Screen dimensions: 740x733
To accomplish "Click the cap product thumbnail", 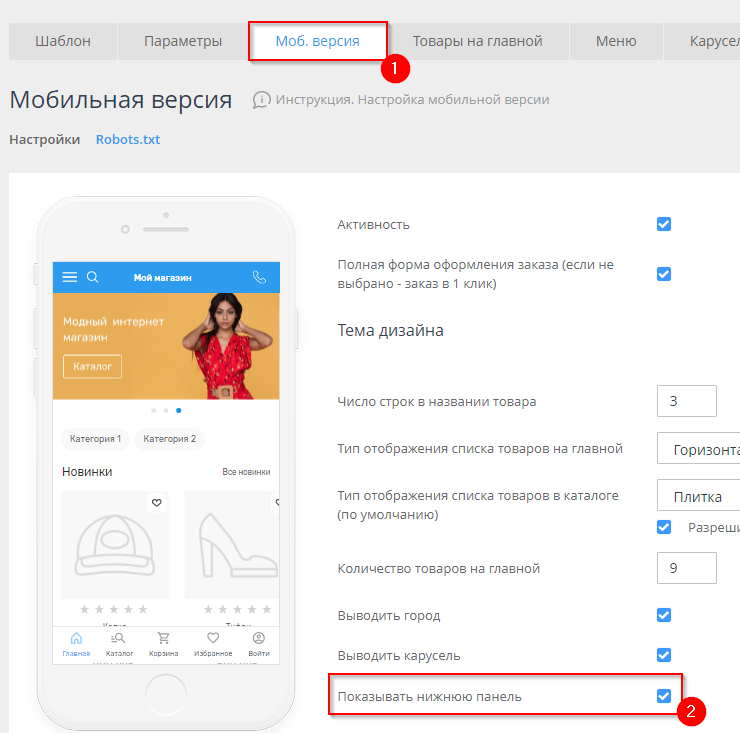I will [115, 545].
